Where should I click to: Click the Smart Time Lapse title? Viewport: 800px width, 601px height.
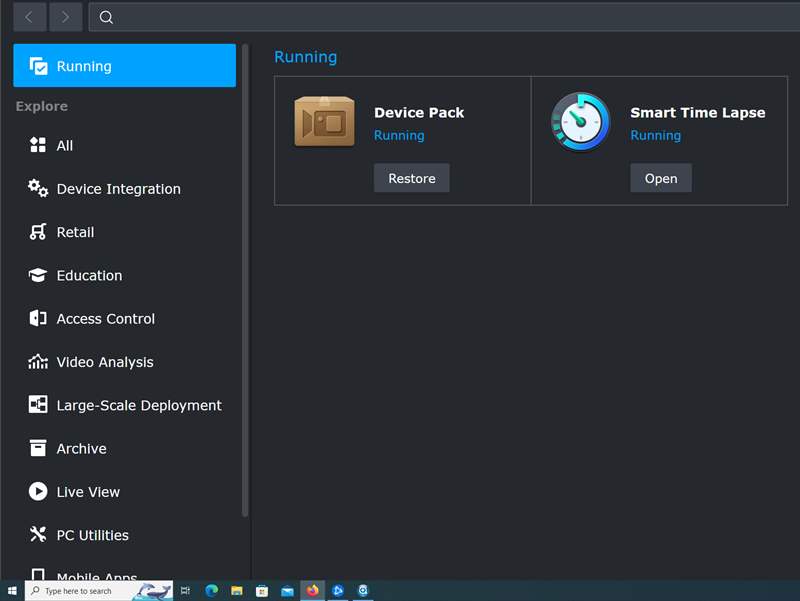click(x=697, y=113)
